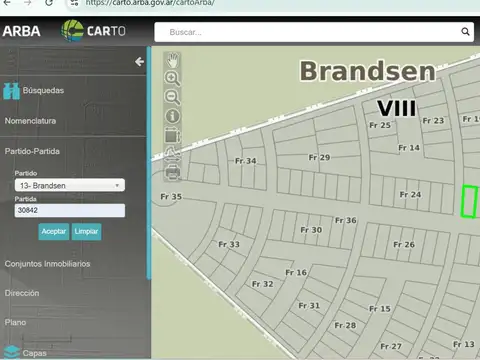
Task: Click map label Fr 29
Action: tap(319, 157)
